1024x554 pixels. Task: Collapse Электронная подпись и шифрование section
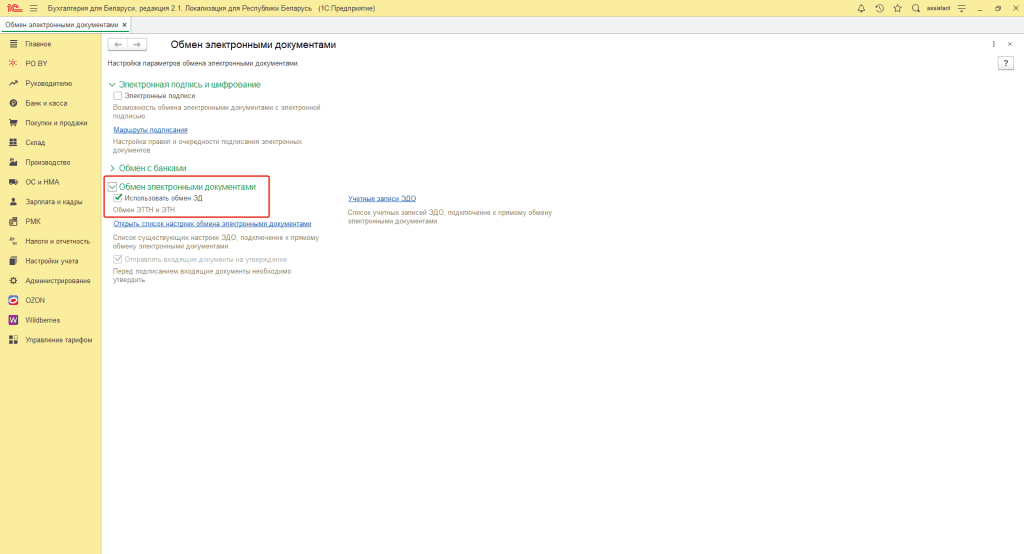(112, 85)
